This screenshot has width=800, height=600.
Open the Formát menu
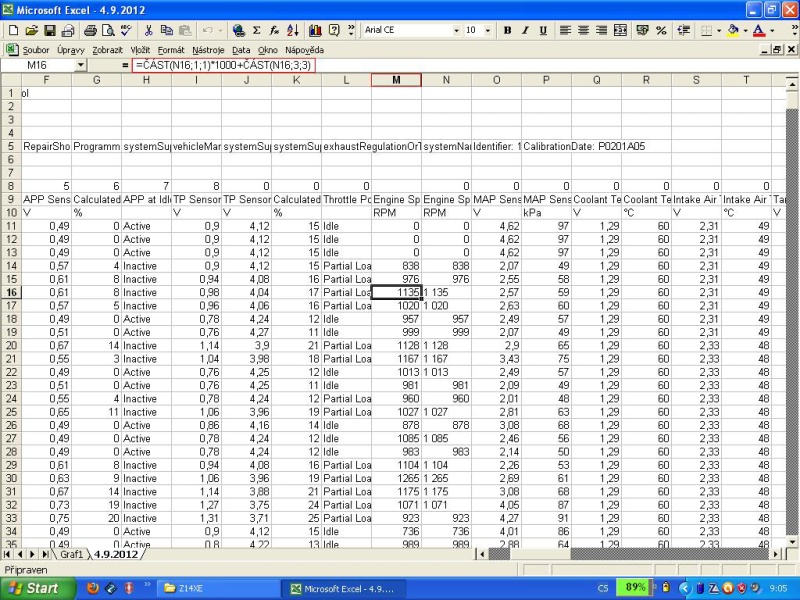pyautogui.click(x=173, y=49)
